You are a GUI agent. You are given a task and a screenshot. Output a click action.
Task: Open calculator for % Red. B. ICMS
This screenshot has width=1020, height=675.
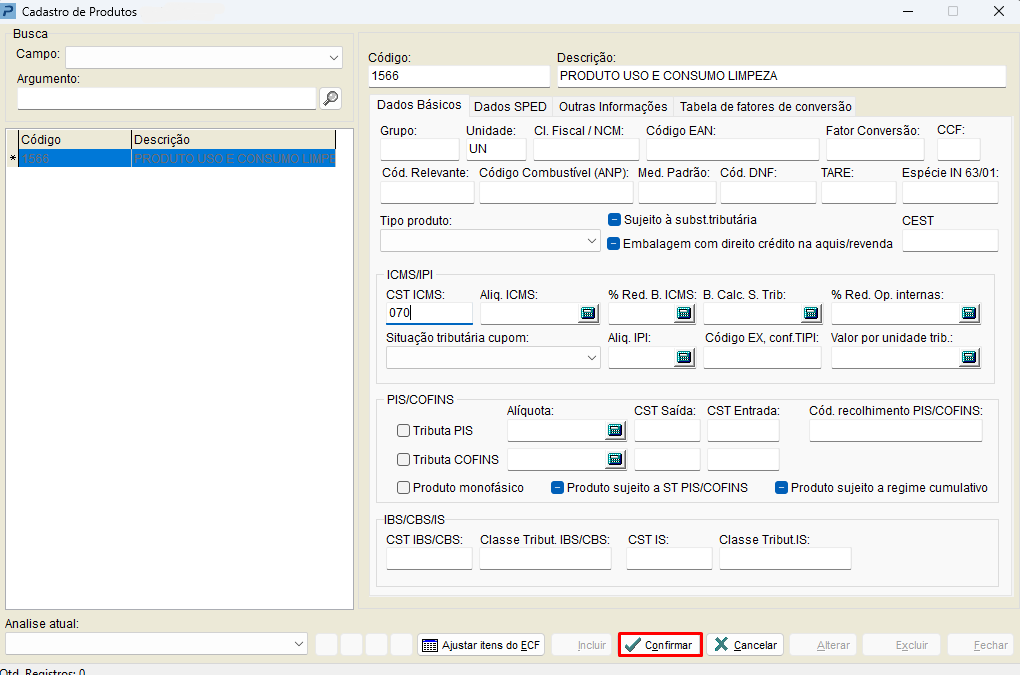(684, 314)
